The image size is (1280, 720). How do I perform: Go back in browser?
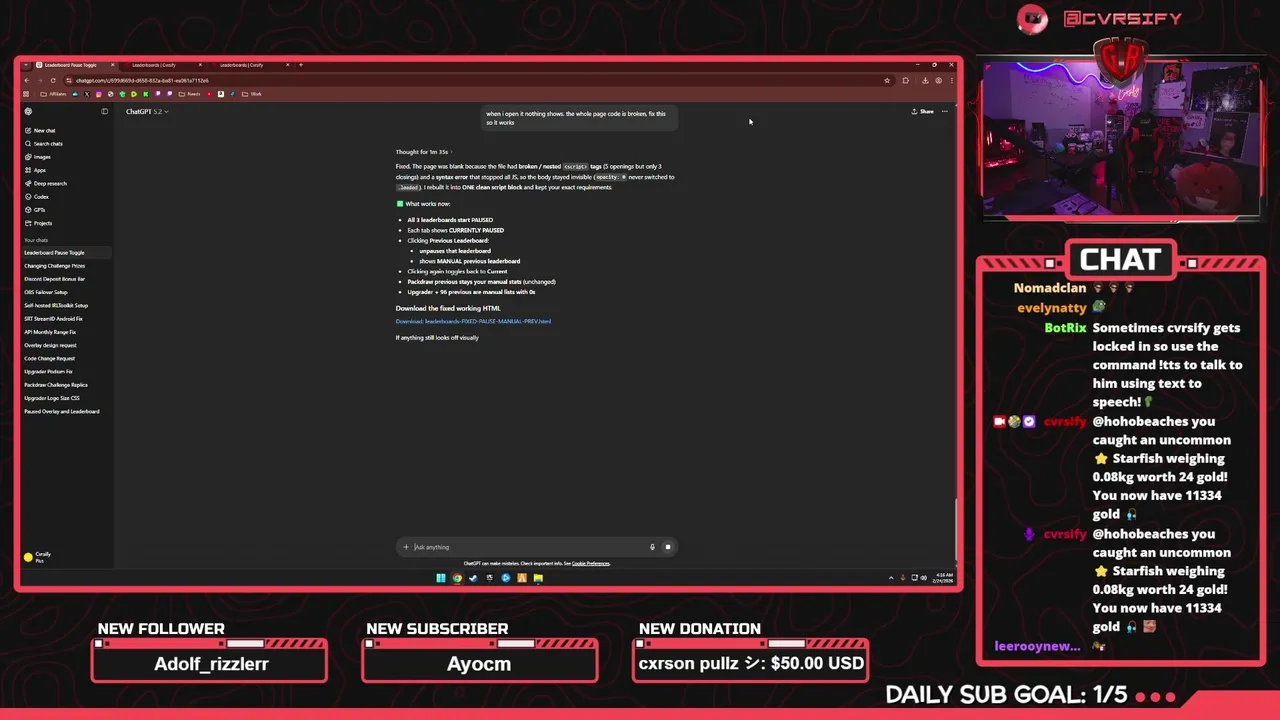27,80
